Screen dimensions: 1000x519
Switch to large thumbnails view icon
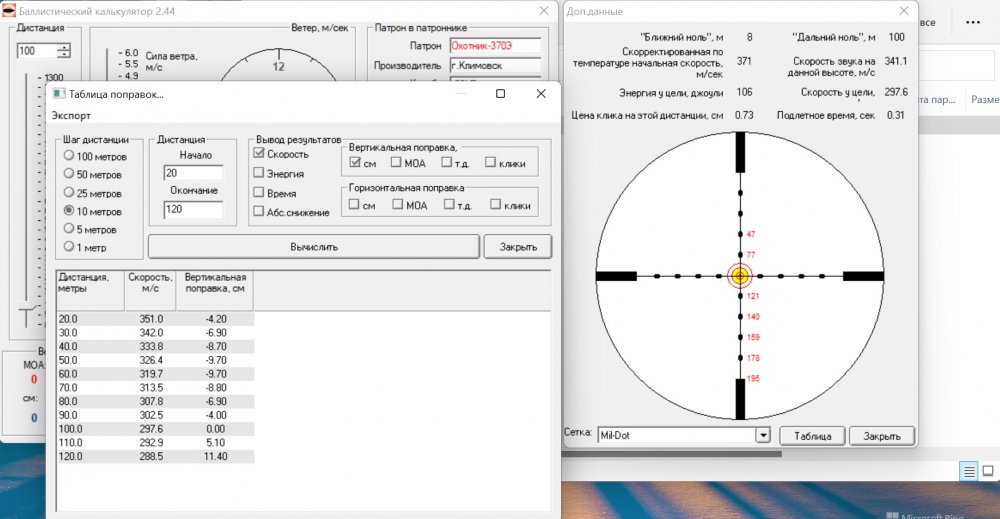pos(988,470)
